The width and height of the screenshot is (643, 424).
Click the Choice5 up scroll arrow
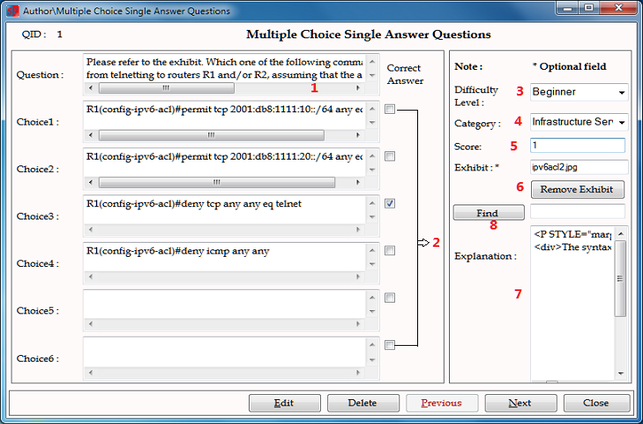point(372,298)
